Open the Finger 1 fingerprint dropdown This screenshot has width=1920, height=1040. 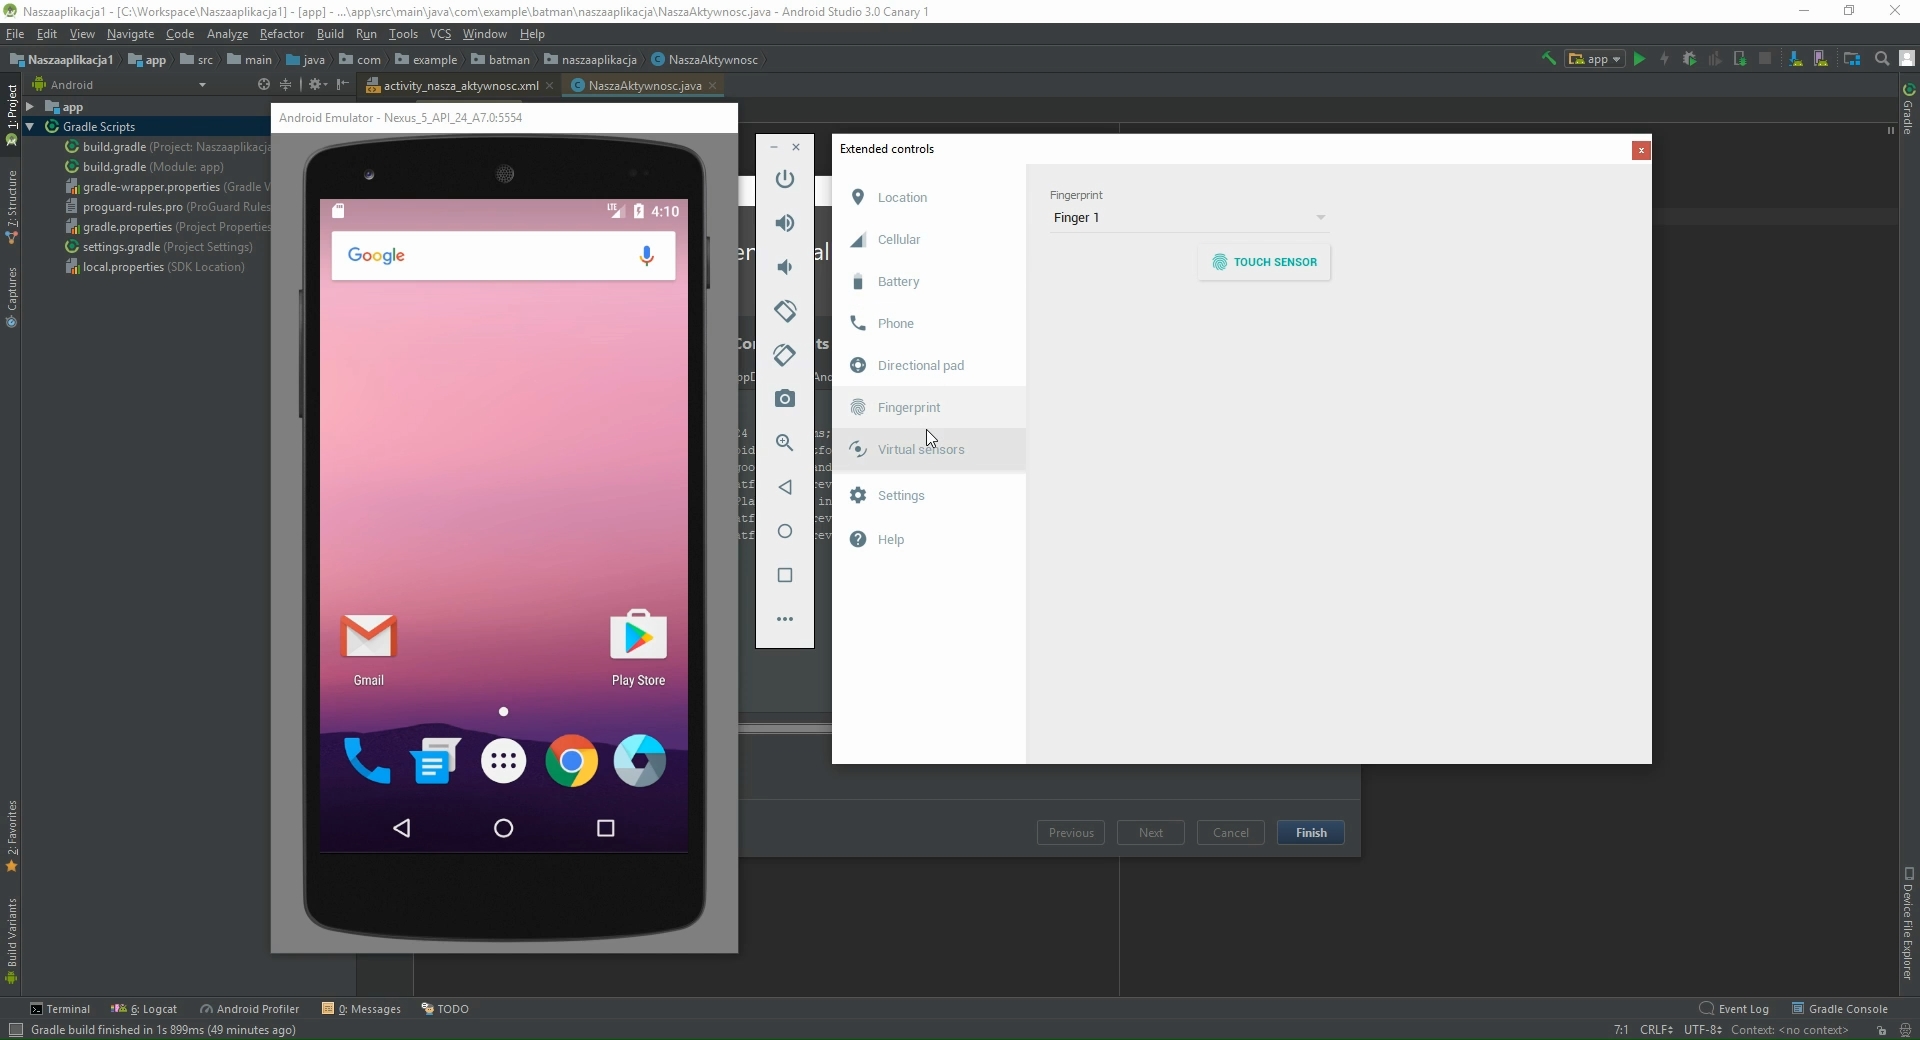click(1189, 218)
